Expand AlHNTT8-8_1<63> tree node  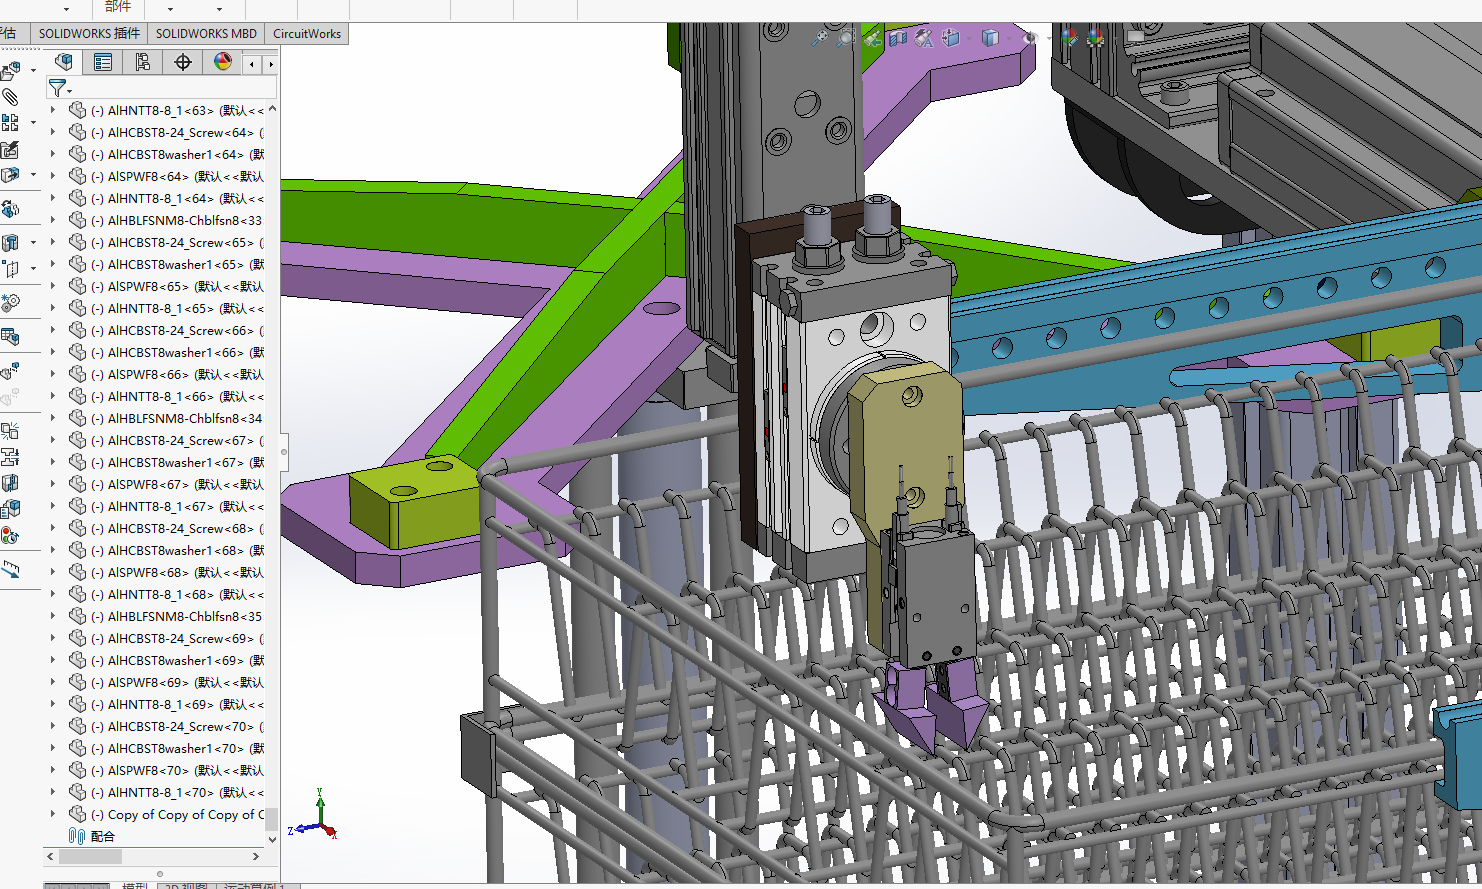pyautogui.click(x=54, y=110)
